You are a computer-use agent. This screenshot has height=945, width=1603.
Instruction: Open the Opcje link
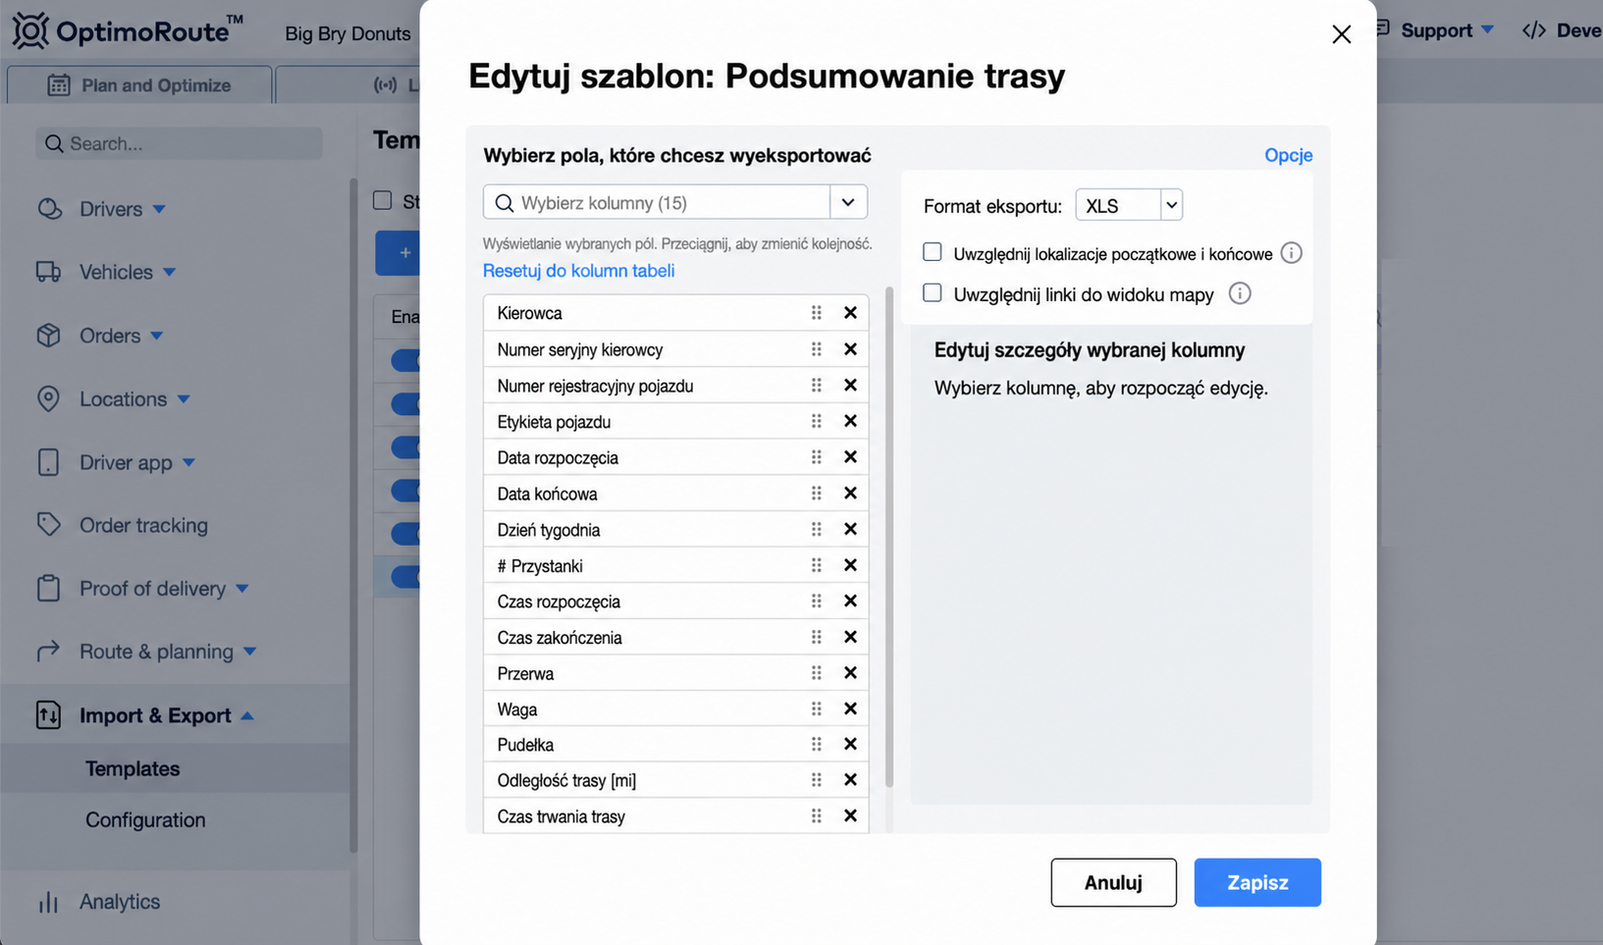click(1288, 155)
